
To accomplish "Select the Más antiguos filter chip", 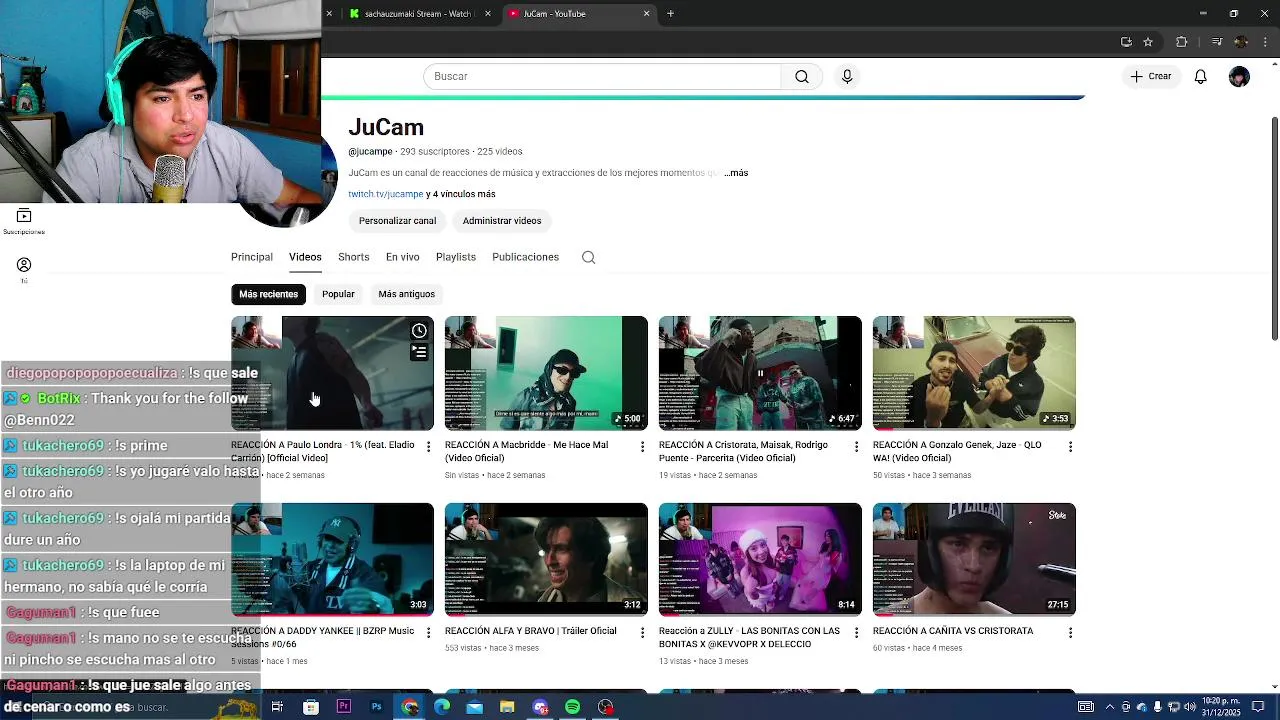I will (407, 294).
